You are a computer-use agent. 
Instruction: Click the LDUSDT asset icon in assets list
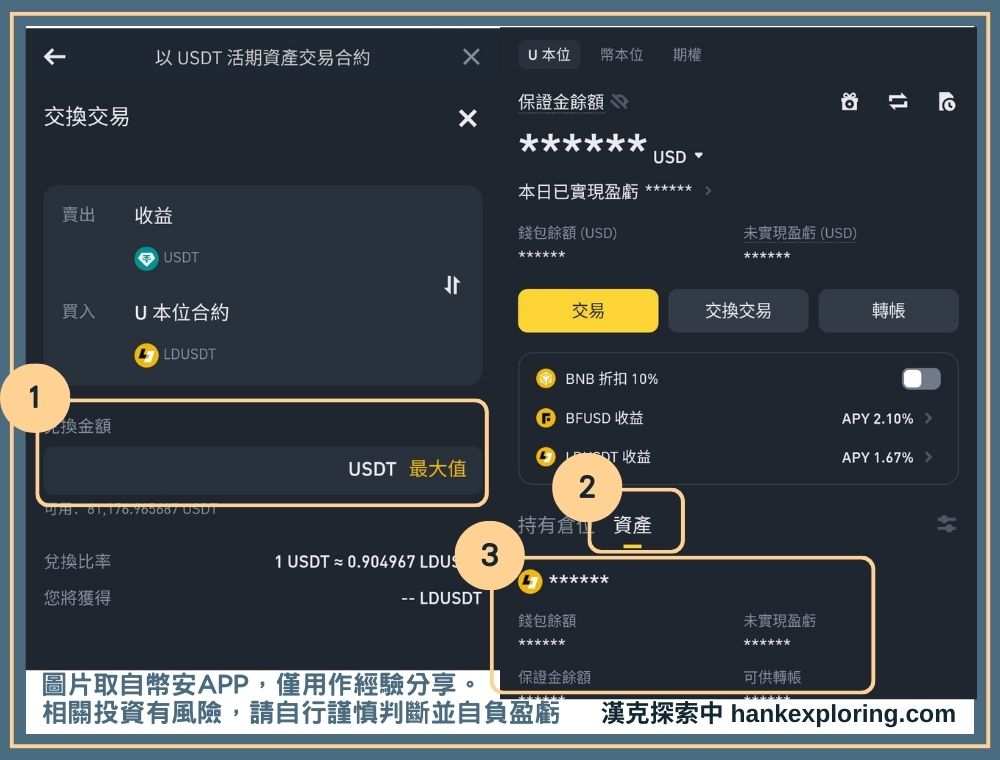coord(530,581)
